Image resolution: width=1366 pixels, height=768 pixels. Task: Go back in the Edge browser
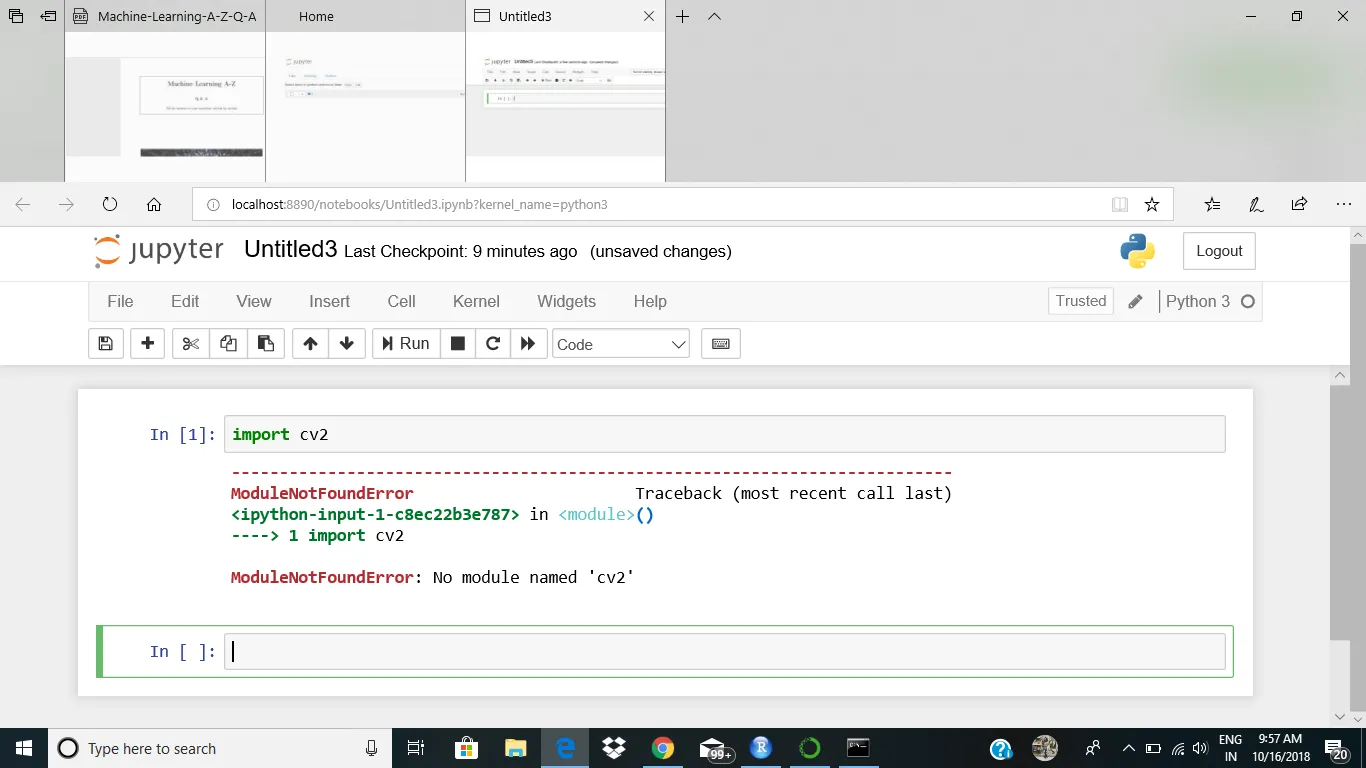[23, 204]
